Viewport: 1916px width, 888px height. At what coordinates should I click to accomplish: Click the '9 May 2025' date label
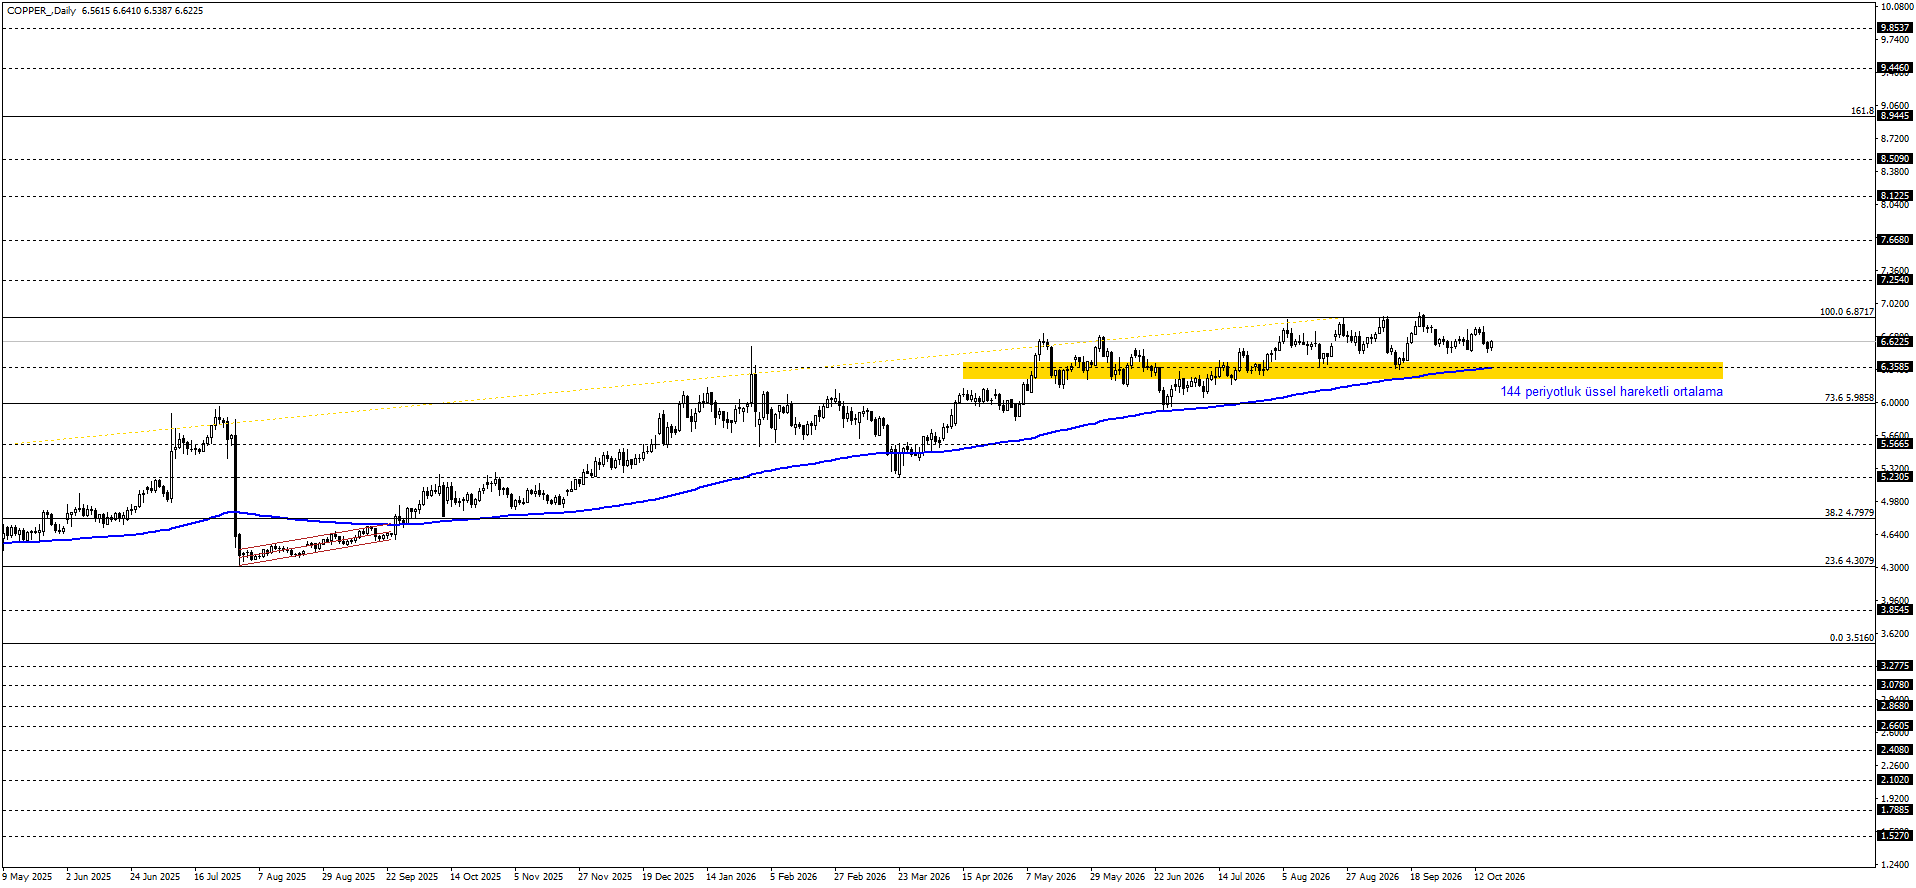(27, 877)
